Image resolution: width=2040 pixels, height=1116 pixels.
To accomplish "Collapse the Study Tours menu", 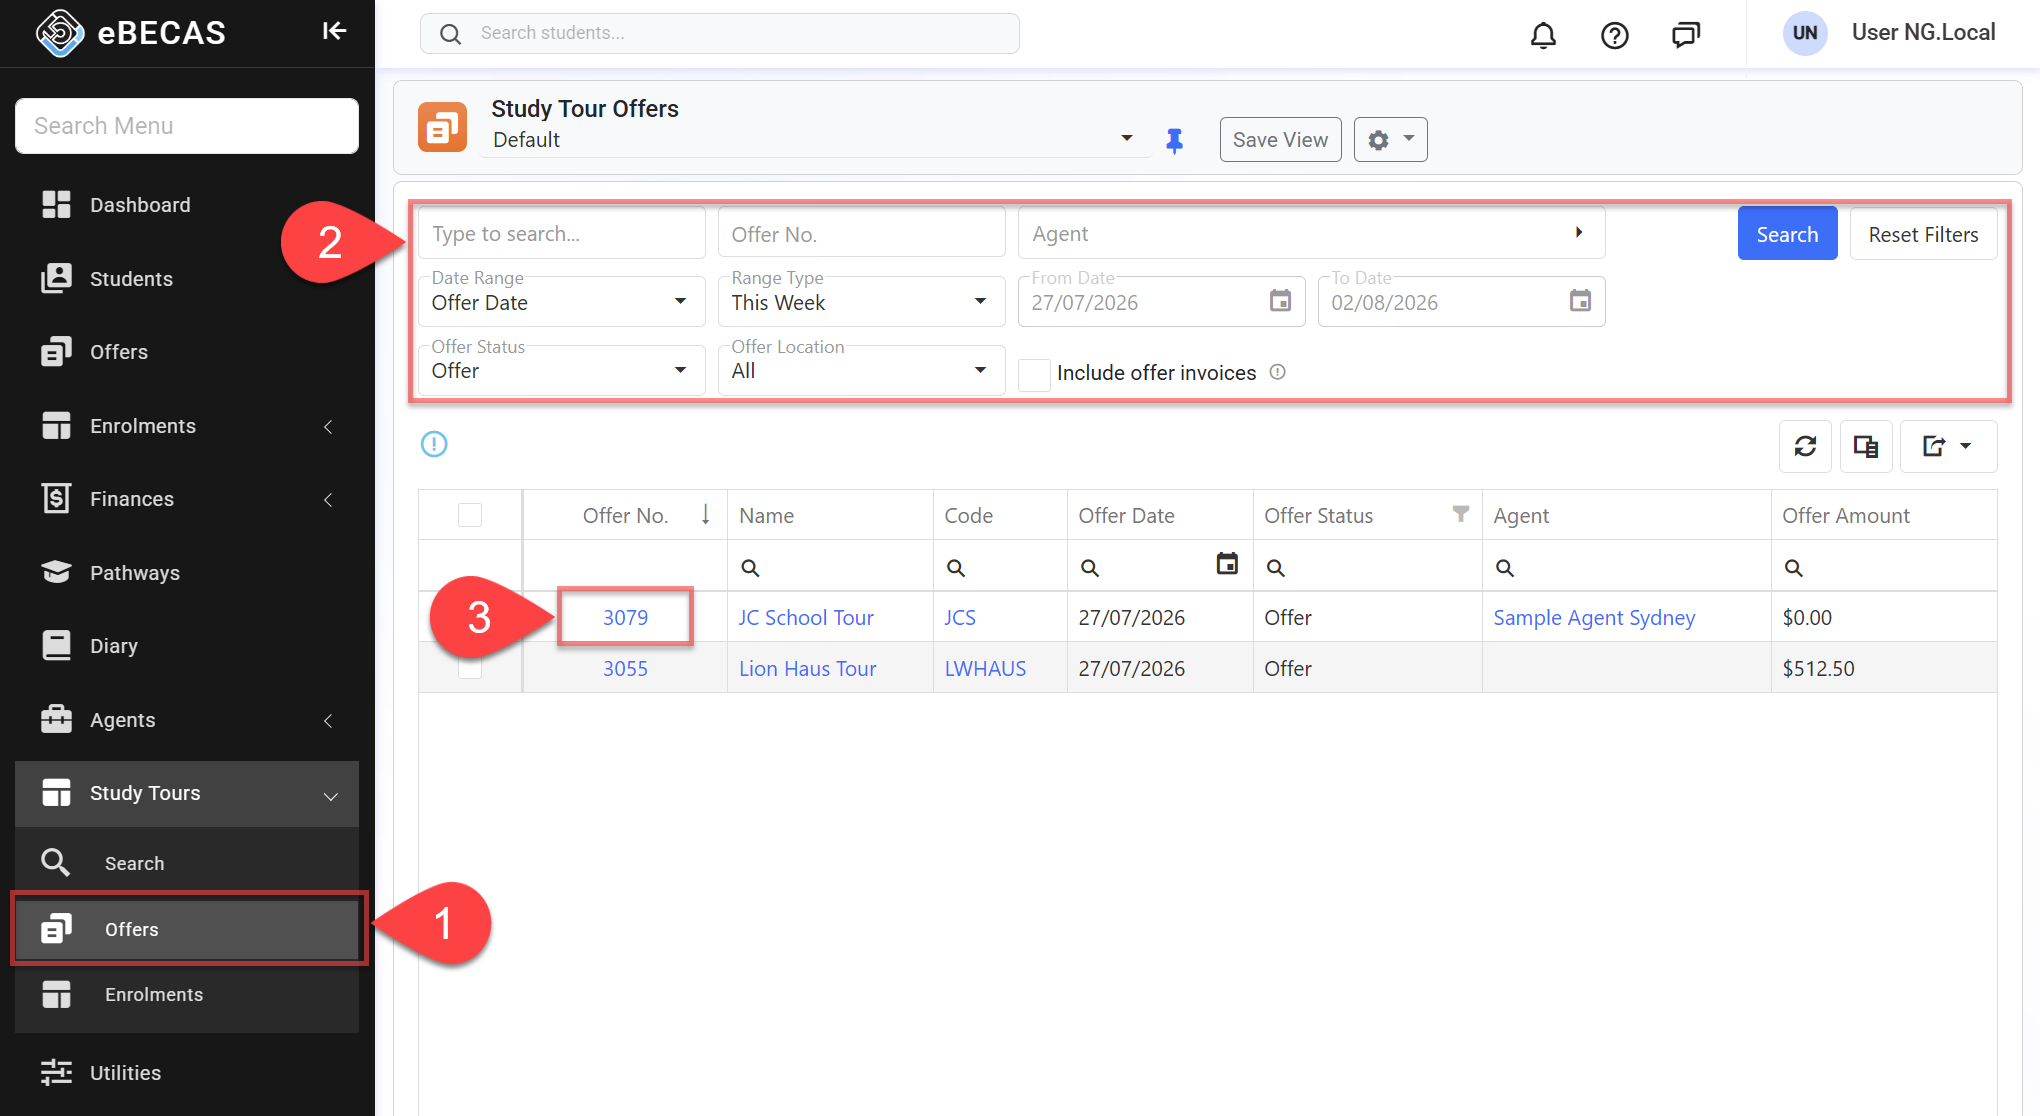I will tap(187, 794).
